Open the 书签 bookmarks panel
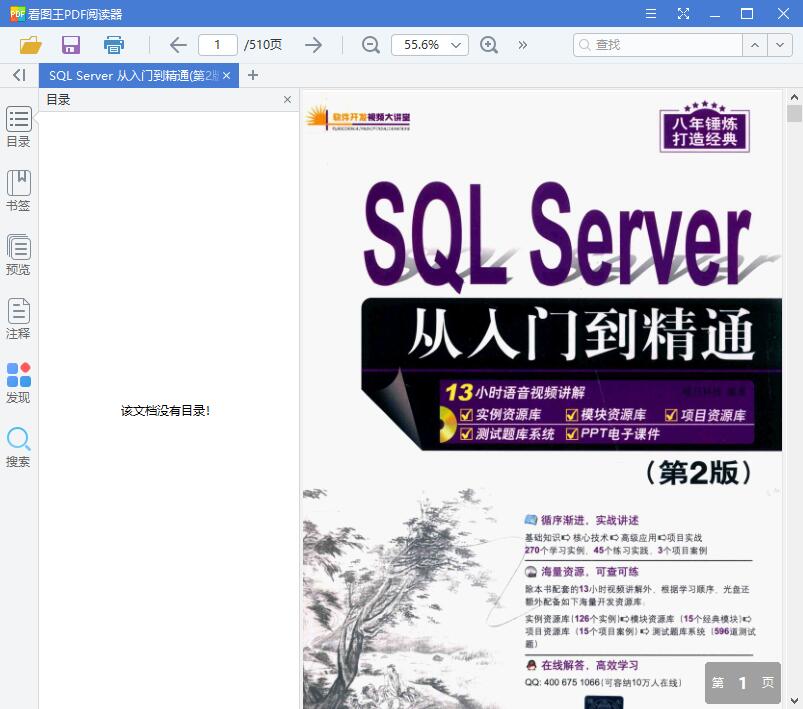This screenshot has height=709, width=803. pos(18,191)
